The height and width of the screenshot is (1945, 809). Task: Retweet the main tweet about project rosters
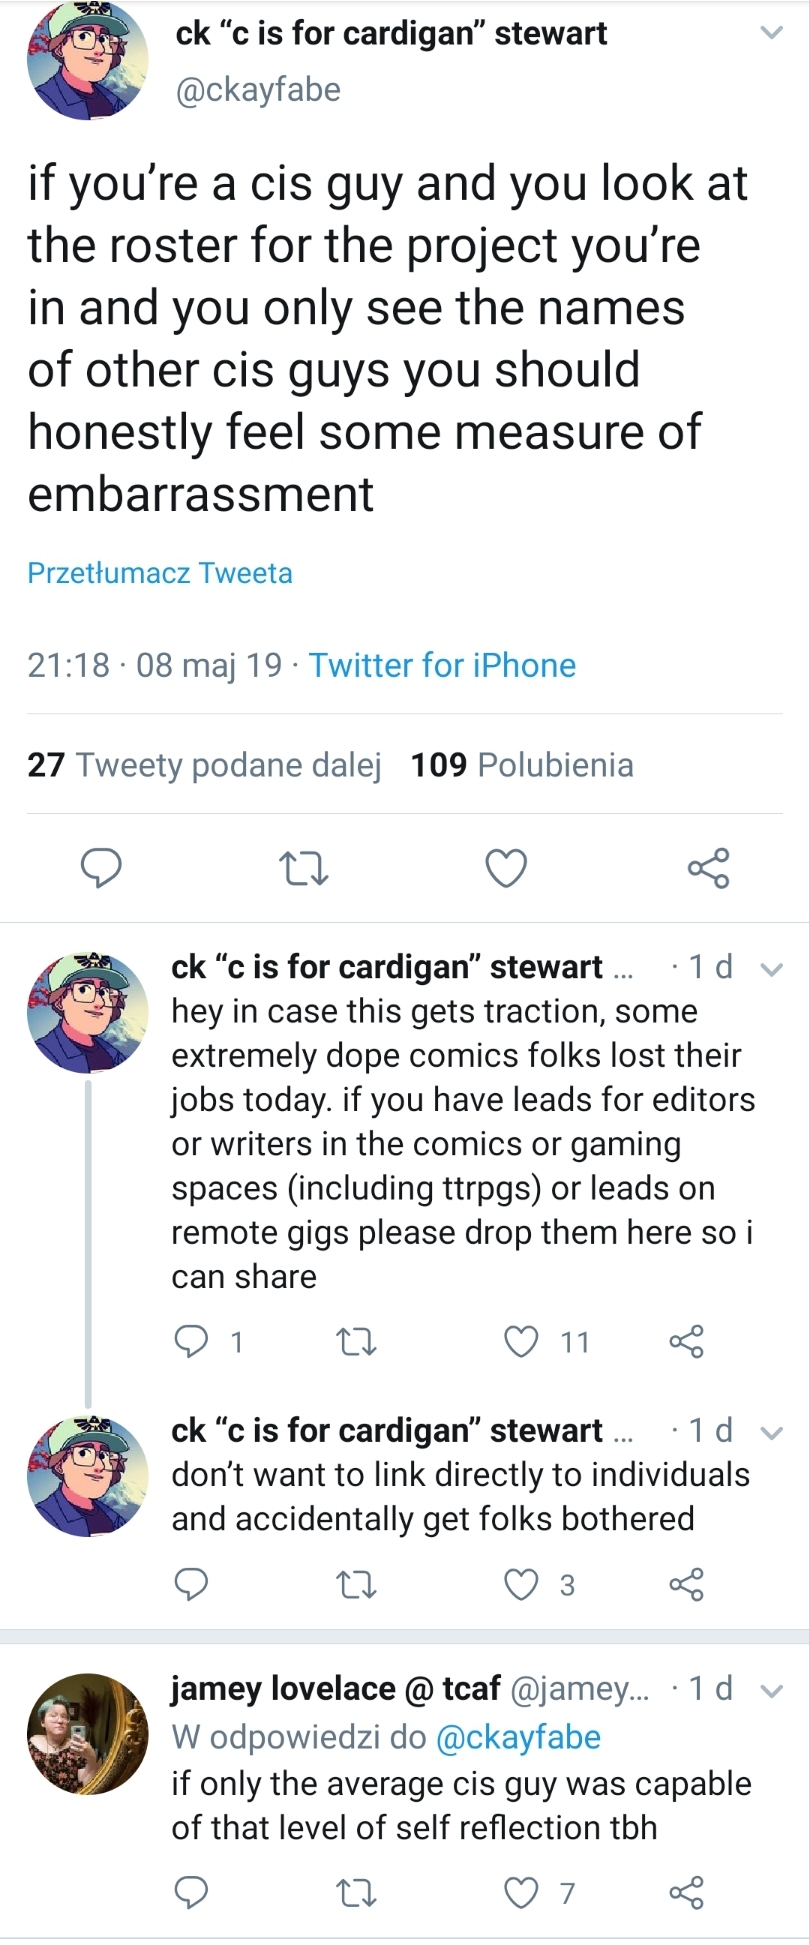pyautogui.click(x=303, y=868)
